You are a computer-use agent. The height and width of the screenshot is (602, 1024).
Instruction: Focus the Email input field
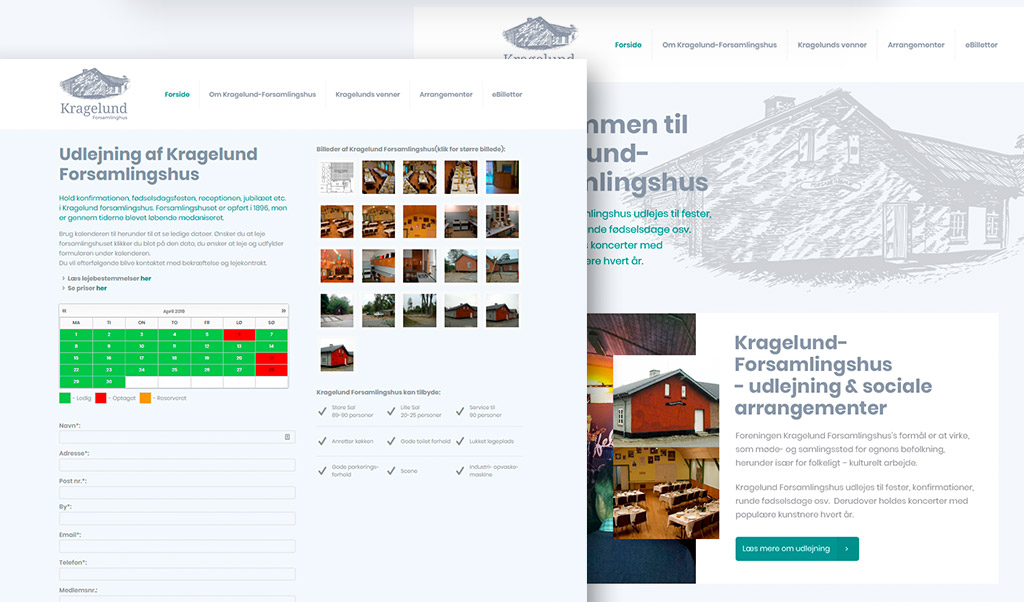177,546
